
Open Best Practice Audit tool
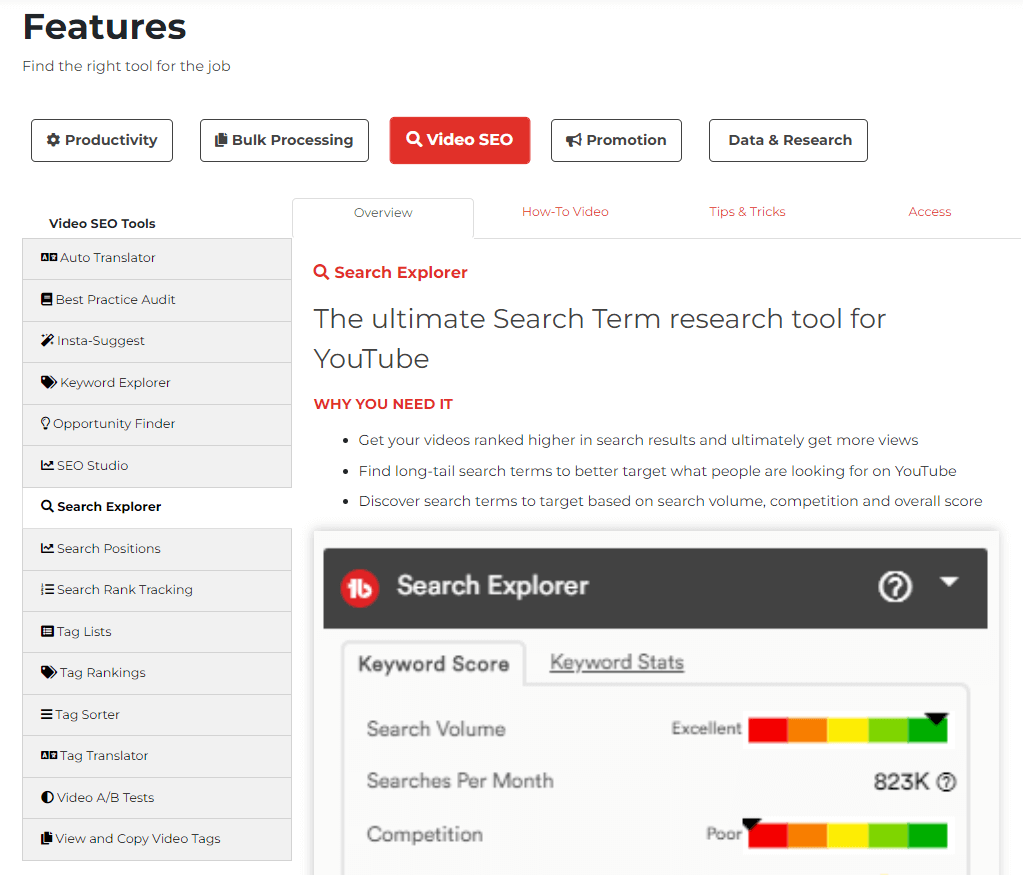[x=157, y=300]
